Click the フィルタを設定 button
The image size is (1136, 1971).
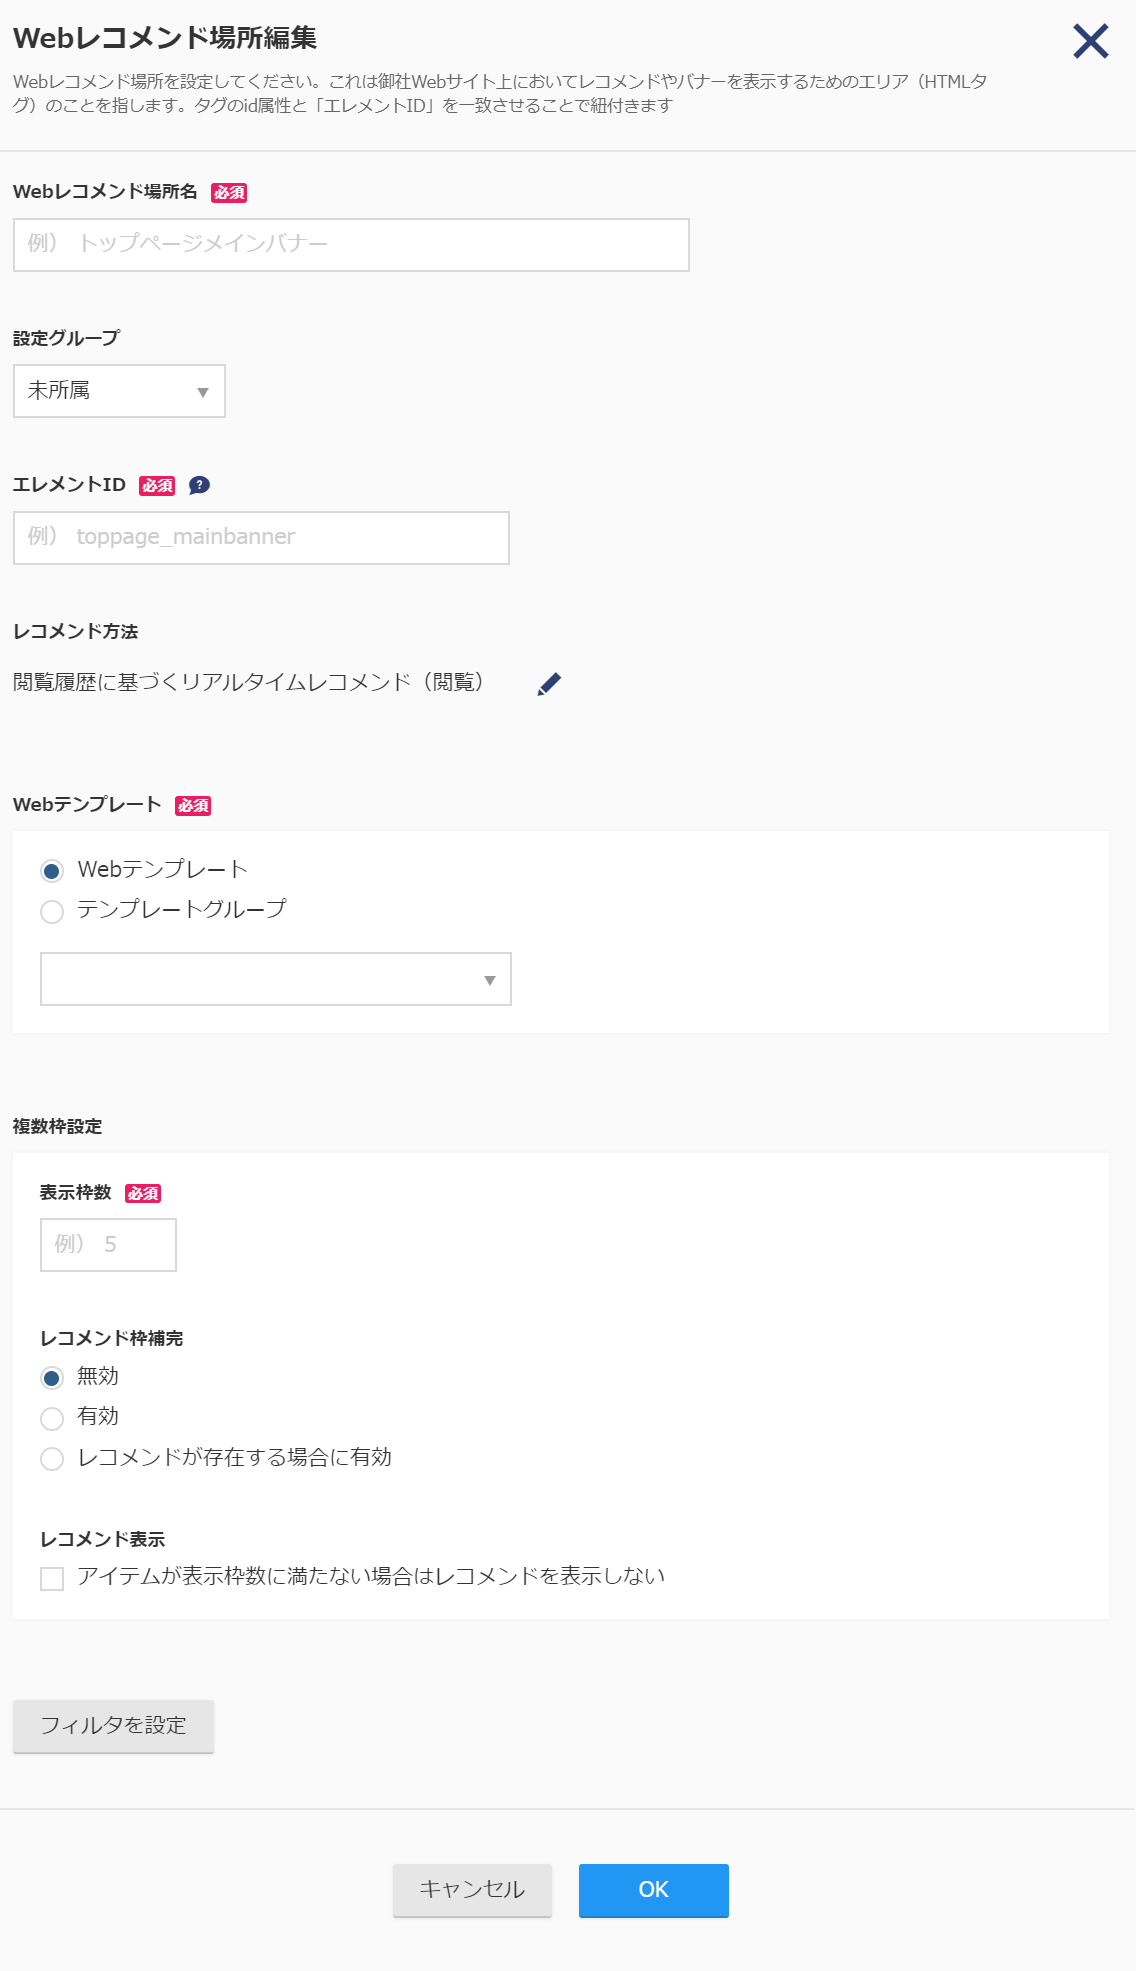113,1726
